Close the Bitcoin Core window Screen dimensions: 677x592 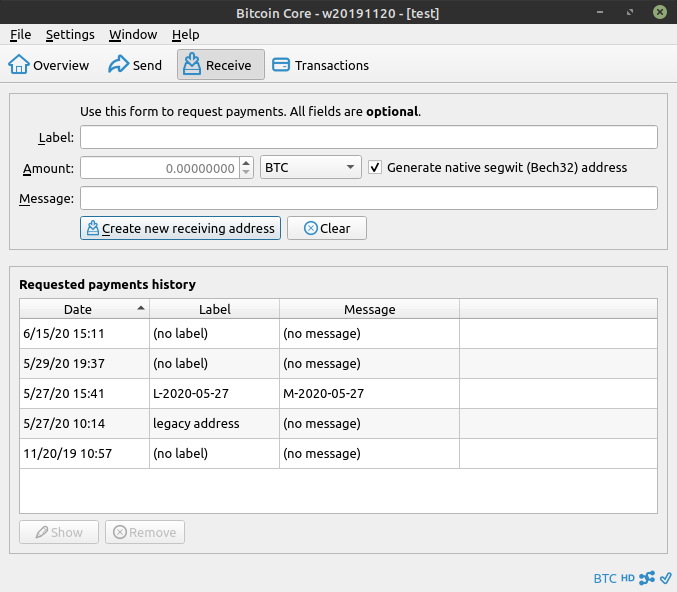pyautogui.click(x=660, y=12)
